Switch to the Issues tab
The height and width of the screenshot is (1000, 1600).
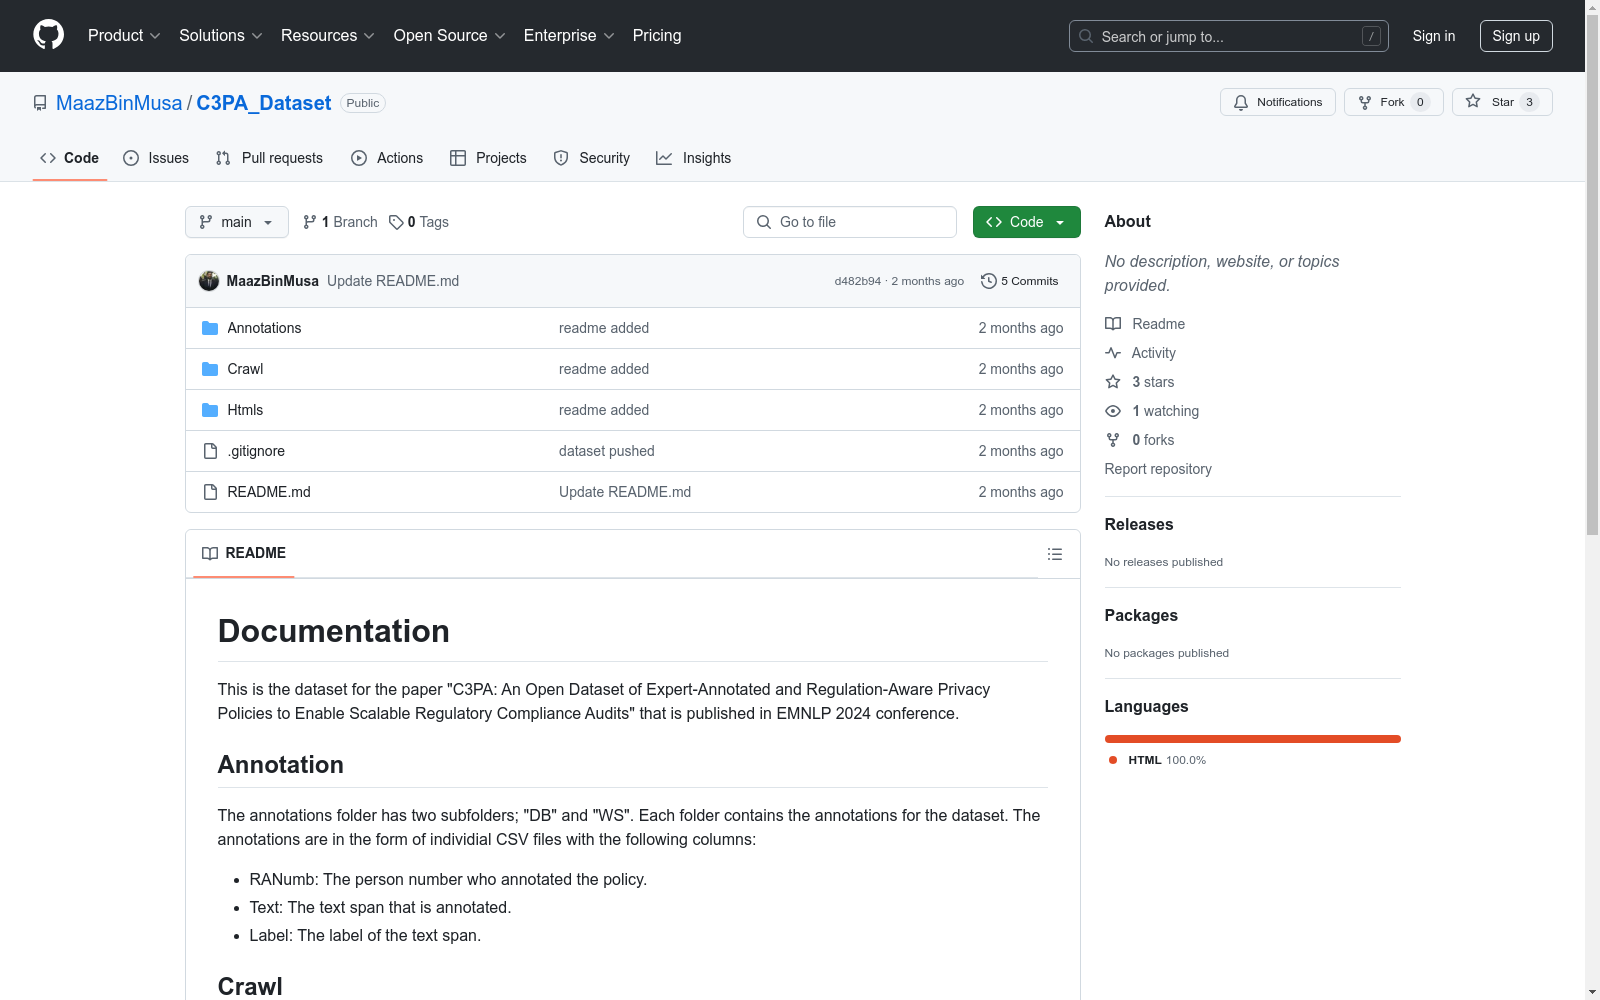pos(156,158)
